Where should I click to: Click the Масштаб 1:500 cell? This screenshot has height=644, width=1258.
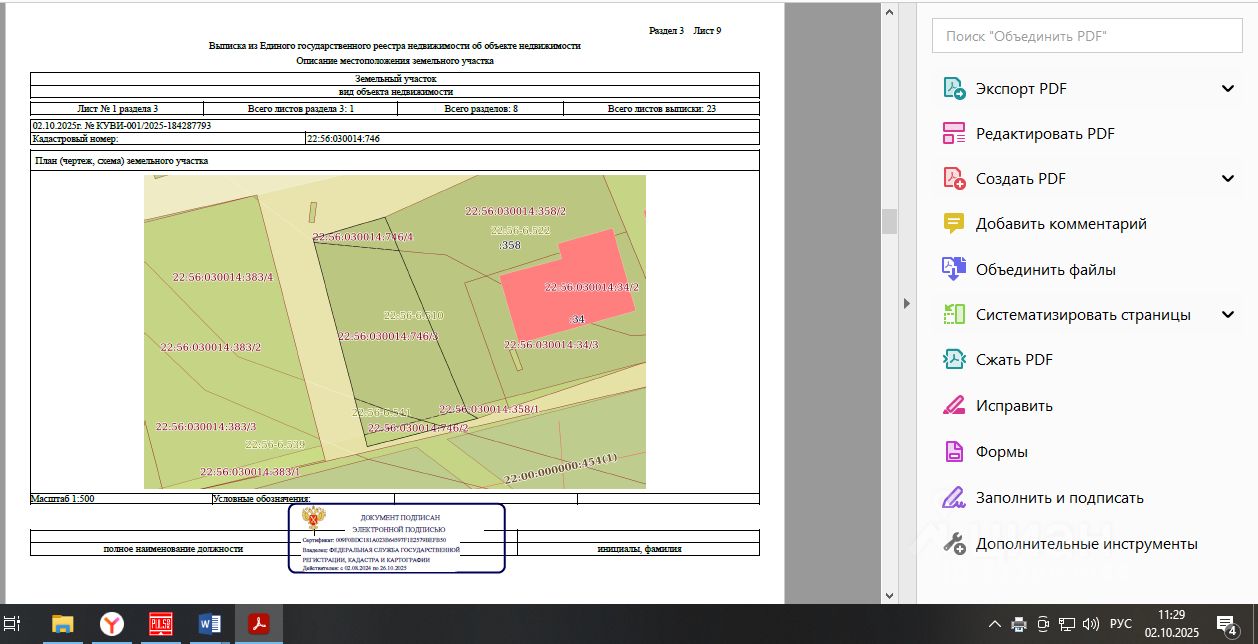[x=121, y=498]
